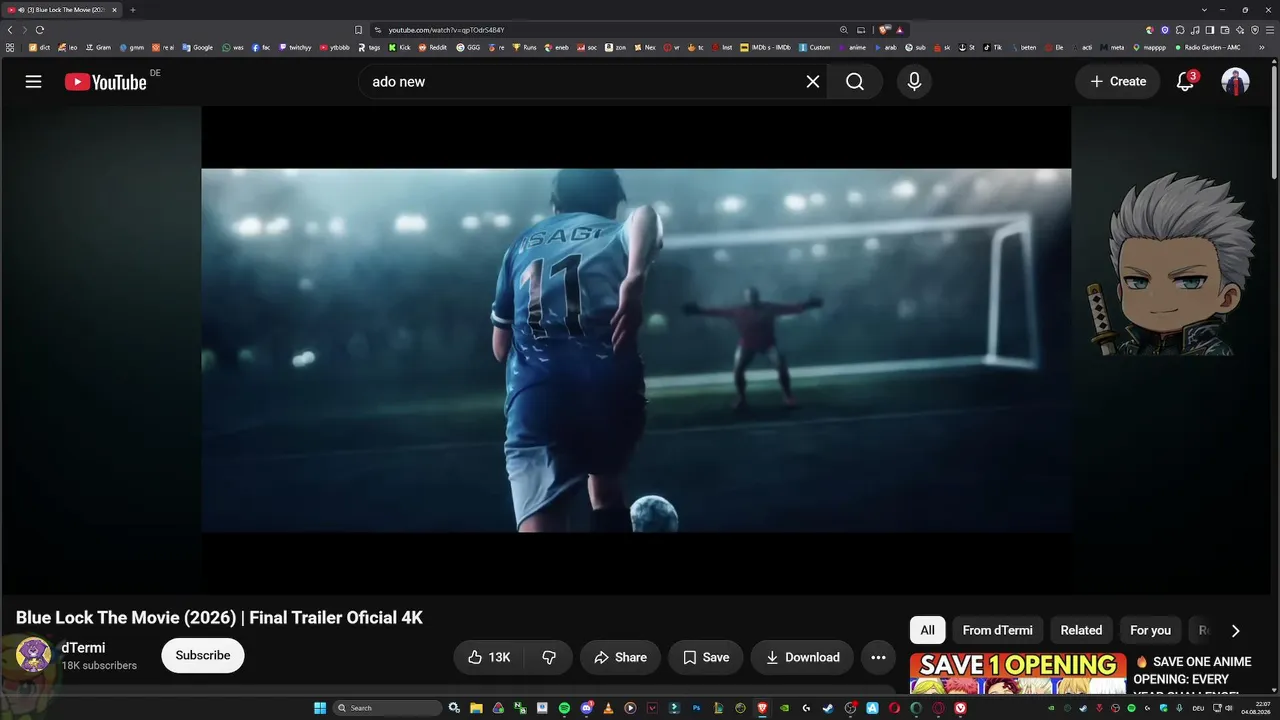Open the 'Kick' bookmark
The image size is (1280, 720).
pos(400,47)
